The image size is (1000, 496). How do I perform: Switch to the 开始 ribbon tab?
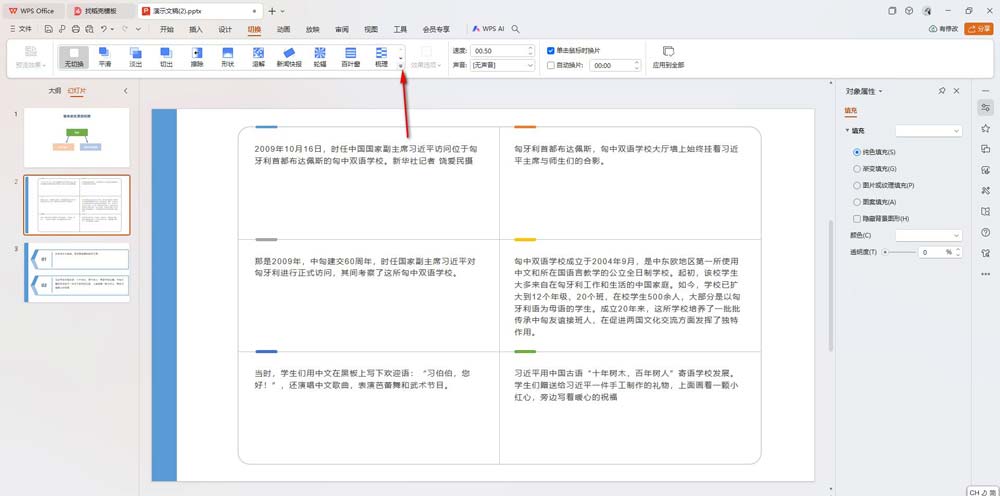(166, 29)
